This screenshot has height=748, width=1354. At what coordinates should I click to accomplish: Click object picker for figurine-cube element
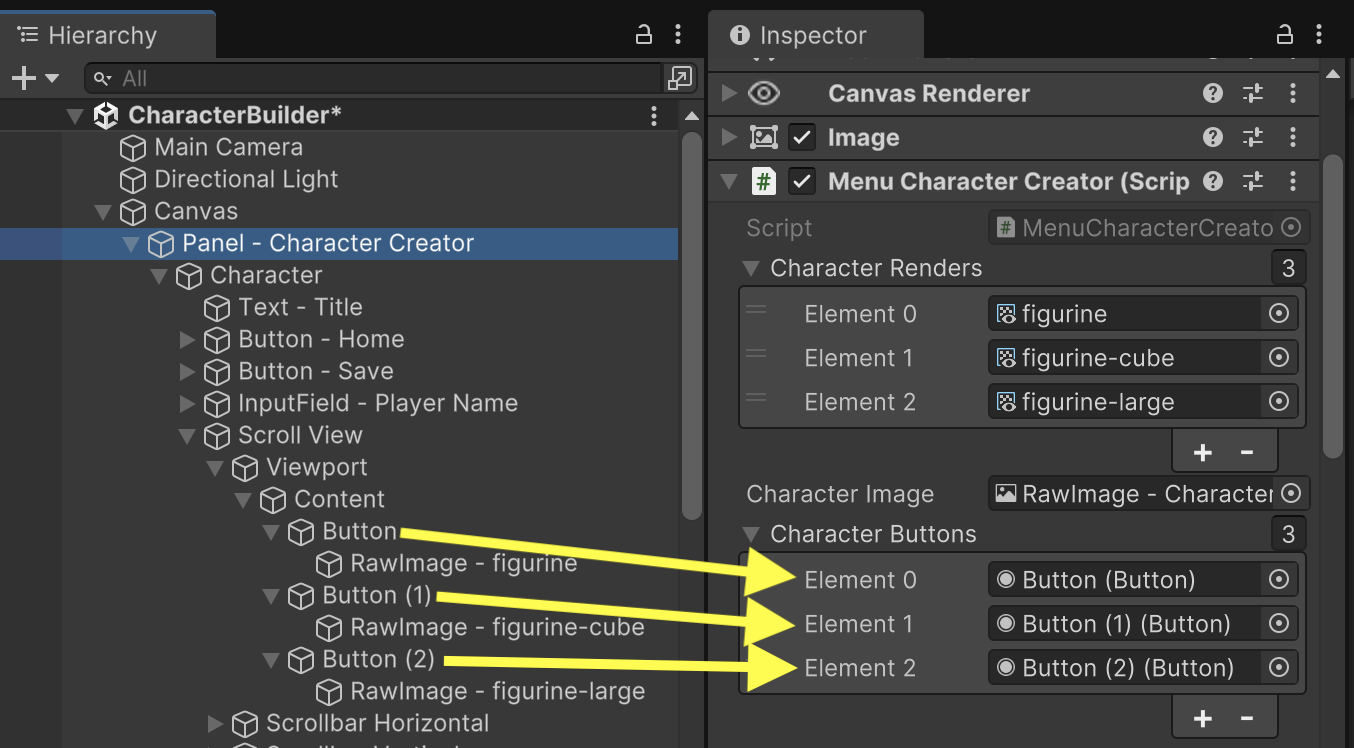pyautogui.click(x=1278, y=358)
